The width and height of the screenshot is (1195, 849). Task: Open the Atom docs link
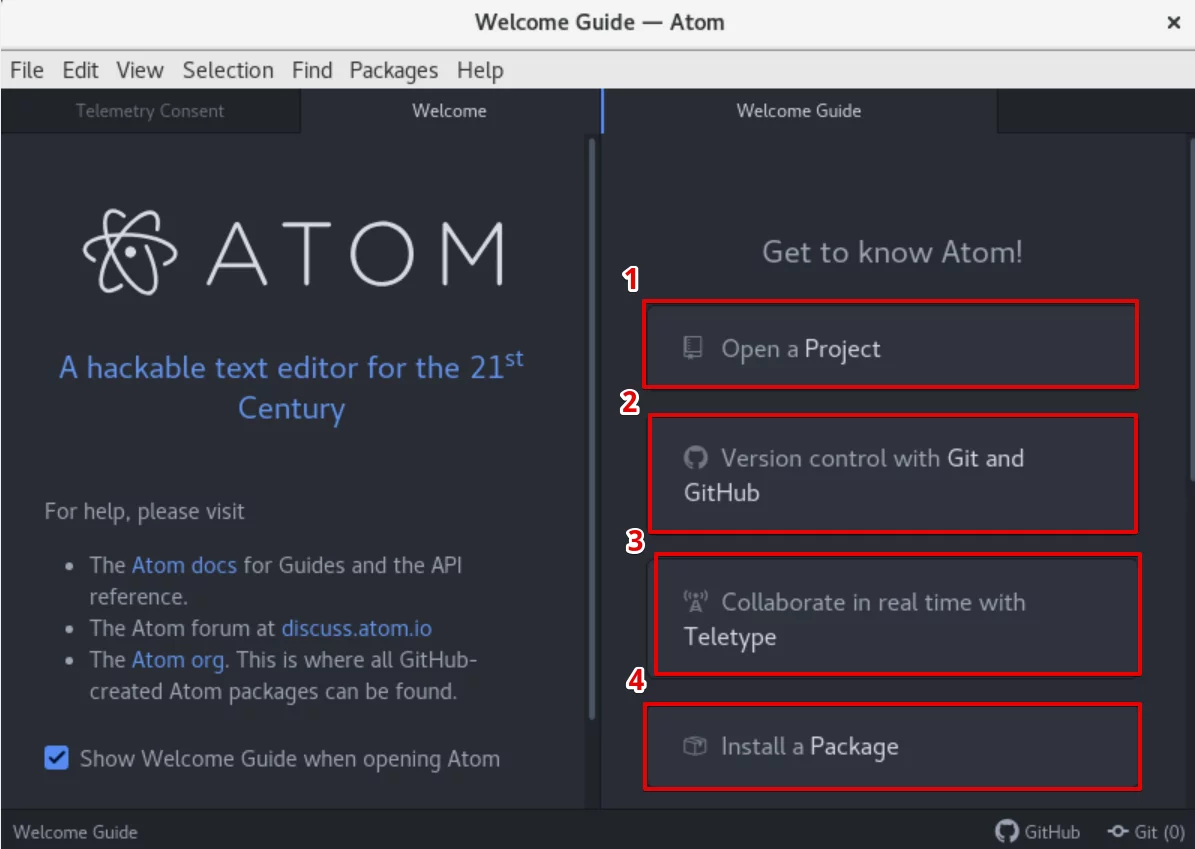(x=184, y=565)
